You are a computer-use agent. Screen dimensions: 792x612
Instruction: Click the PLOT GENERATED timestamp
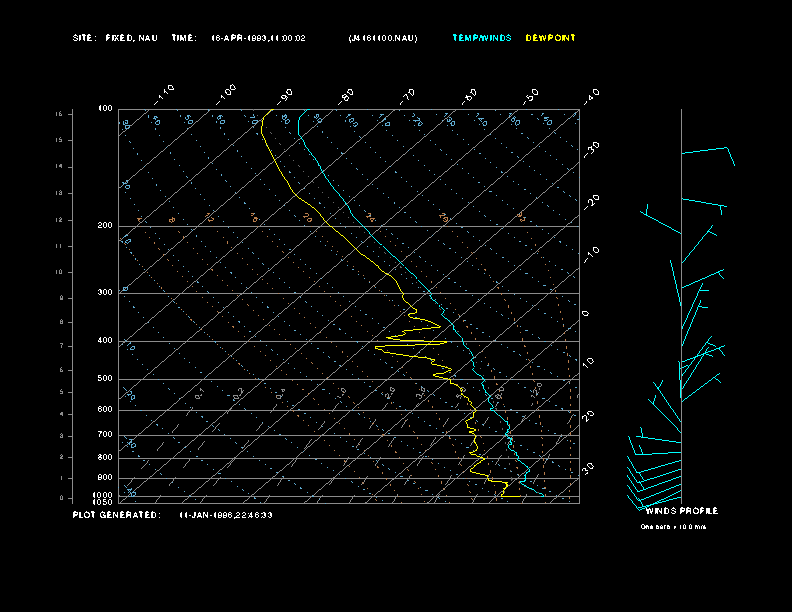pyautogui.click(x=226, y=515)
